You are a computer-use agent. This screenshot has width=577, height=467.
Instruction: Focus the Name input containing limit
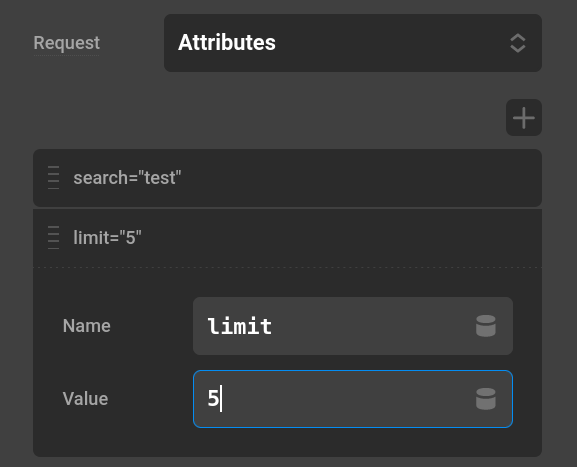point(353,326)
